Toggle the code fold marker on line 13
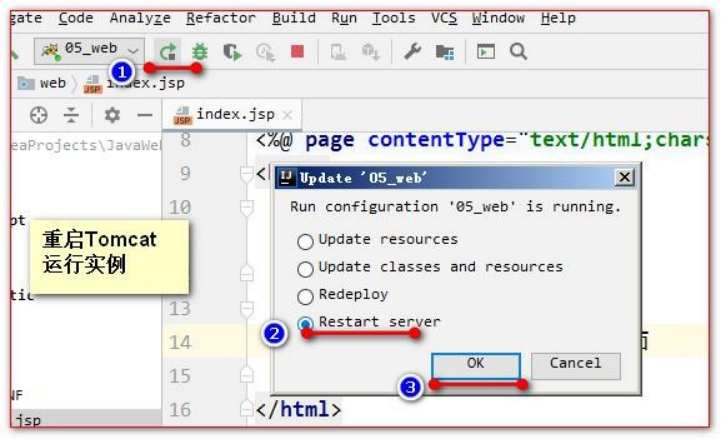 pos(247,309)
